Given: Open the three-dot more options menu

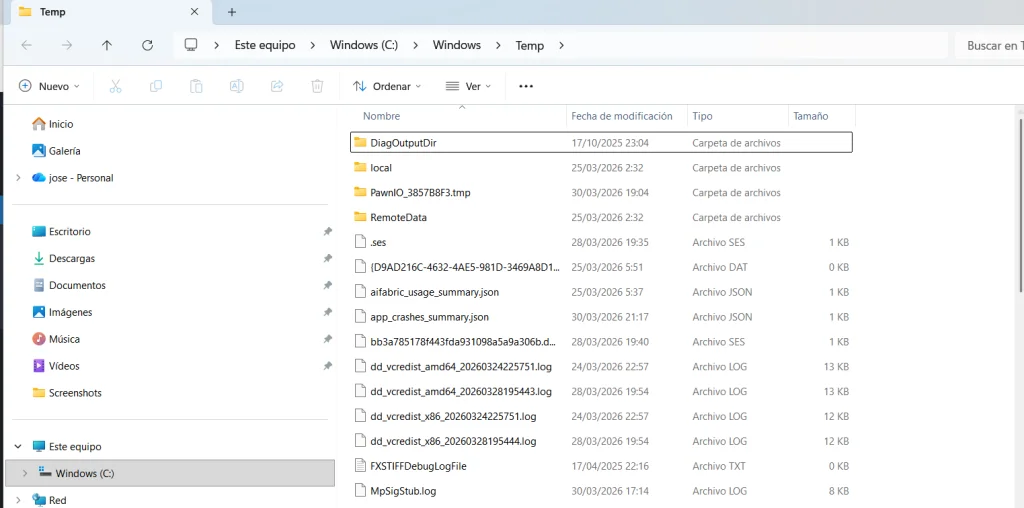Looking at the screenshot, I should point(526,86).
